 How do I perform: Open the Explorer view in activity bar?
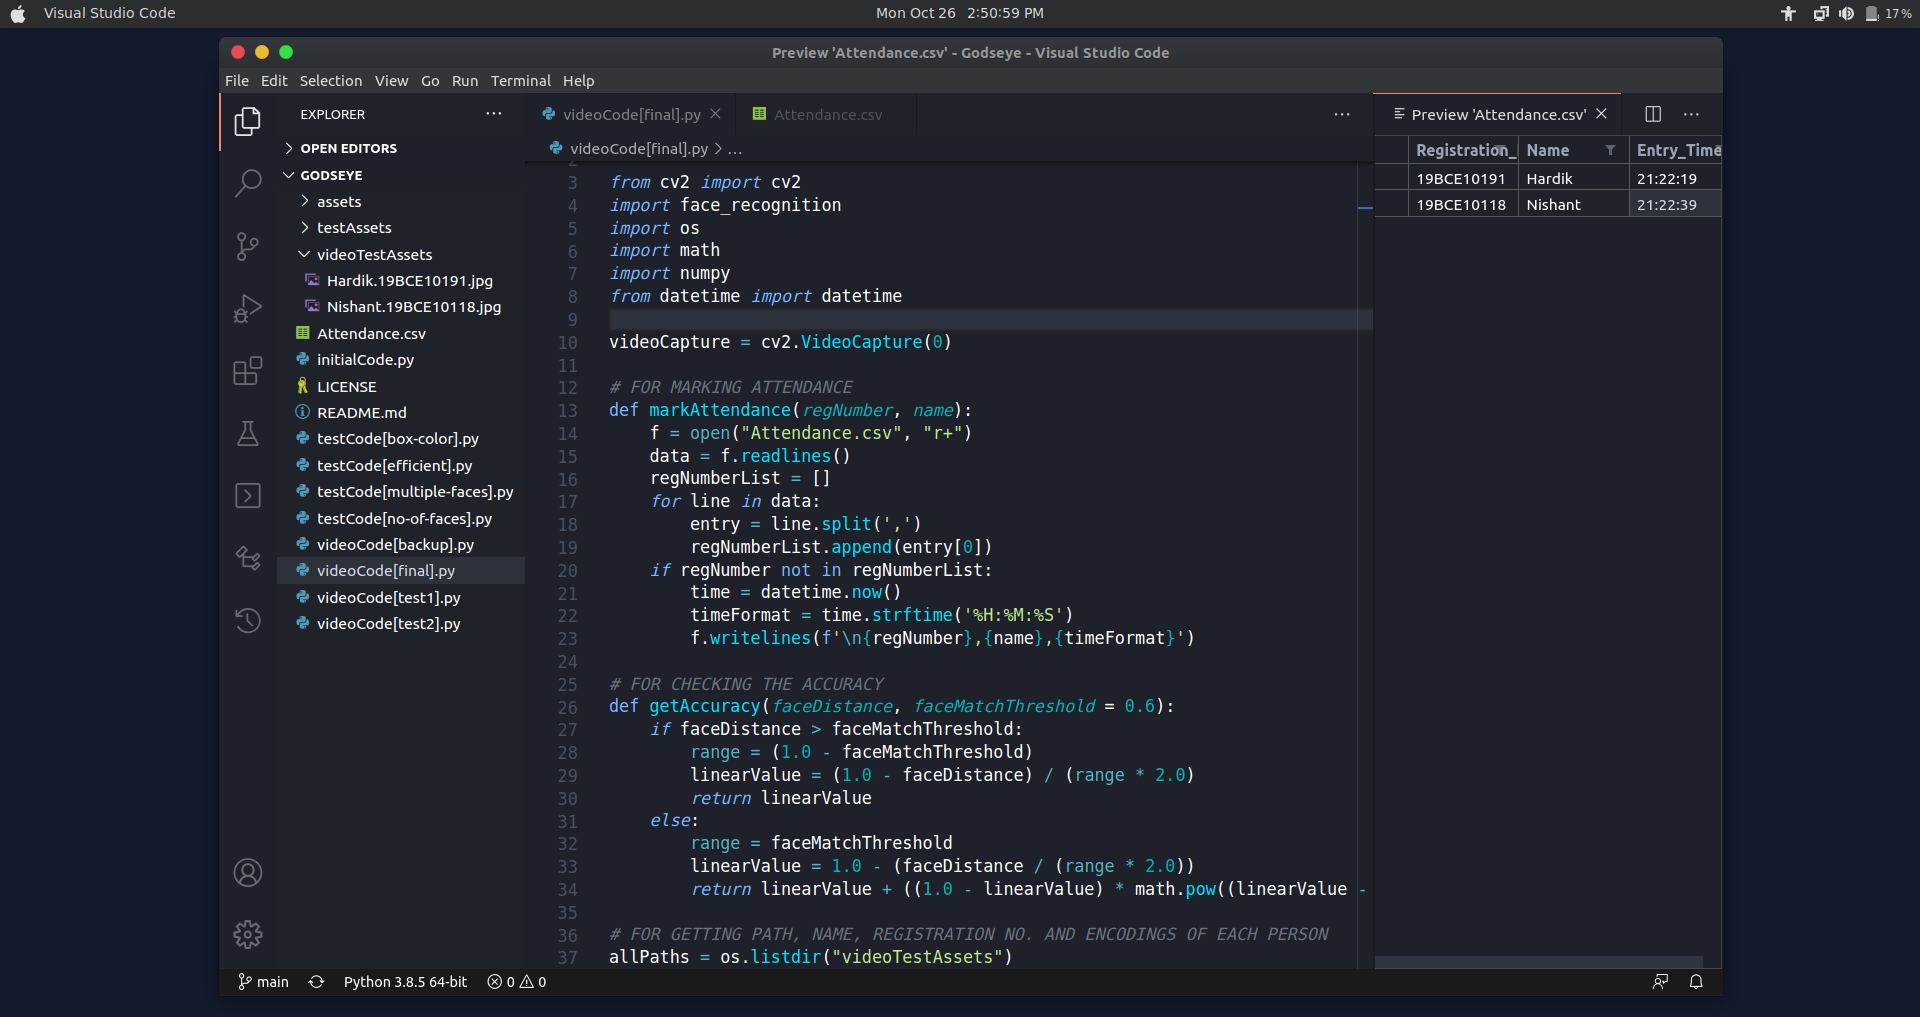pos(247,121)
